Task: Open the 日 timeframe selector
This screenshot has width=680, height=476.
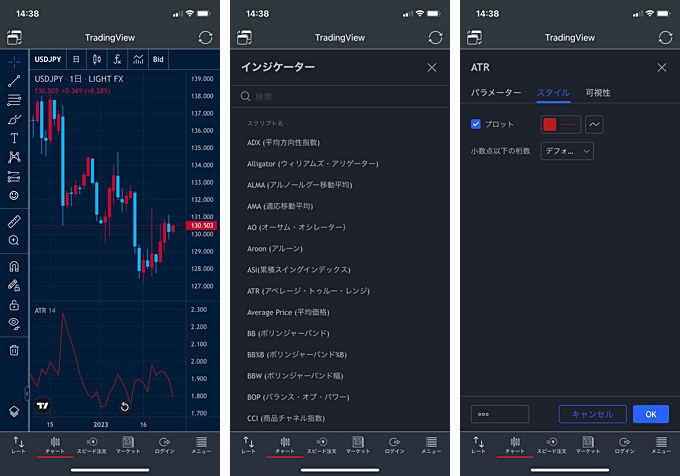Action: tap(76, 59)
